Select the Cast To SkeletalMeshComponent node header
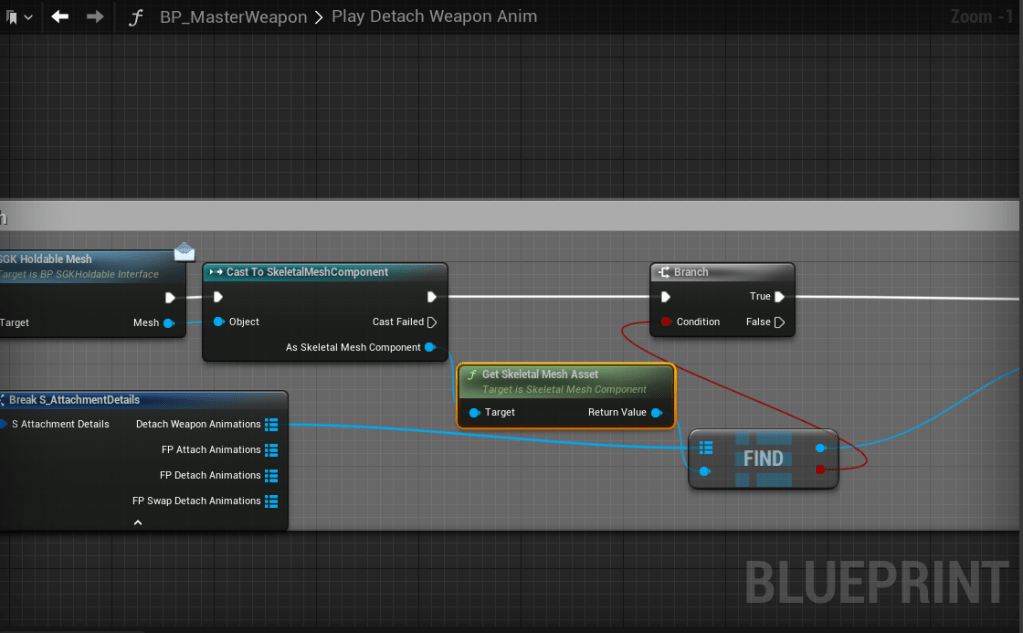 307,272
